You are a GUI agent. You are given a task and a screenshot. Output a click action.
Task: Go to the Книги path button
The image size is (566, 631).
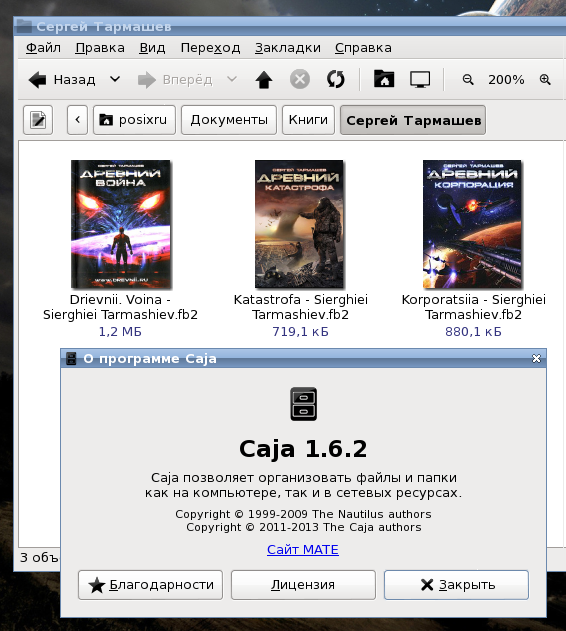308,120
